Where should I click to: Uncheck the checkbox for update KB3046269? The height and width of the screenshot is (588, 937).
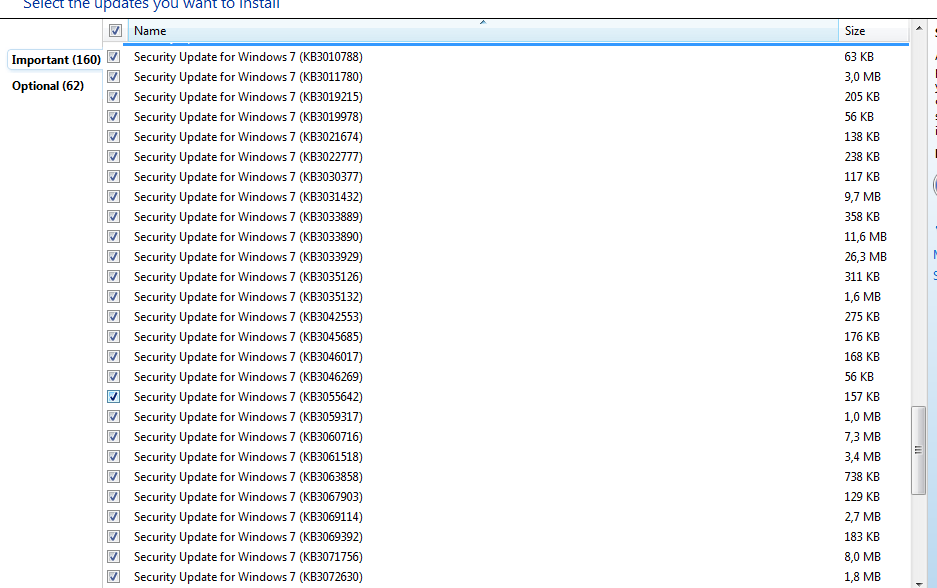pyautogui.click(x=114, y=377)
